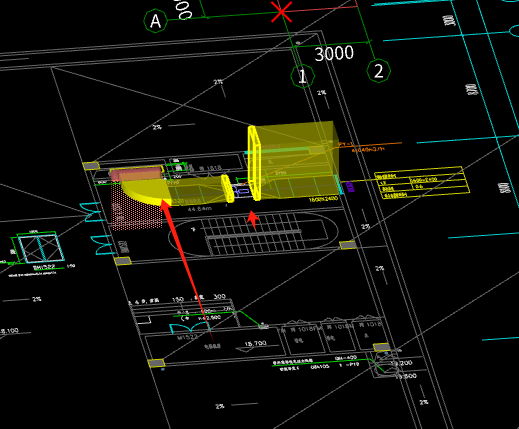Select the large transparent yellow duct box
The height and width of the screenshot is (429, 519).
(297, 160)
